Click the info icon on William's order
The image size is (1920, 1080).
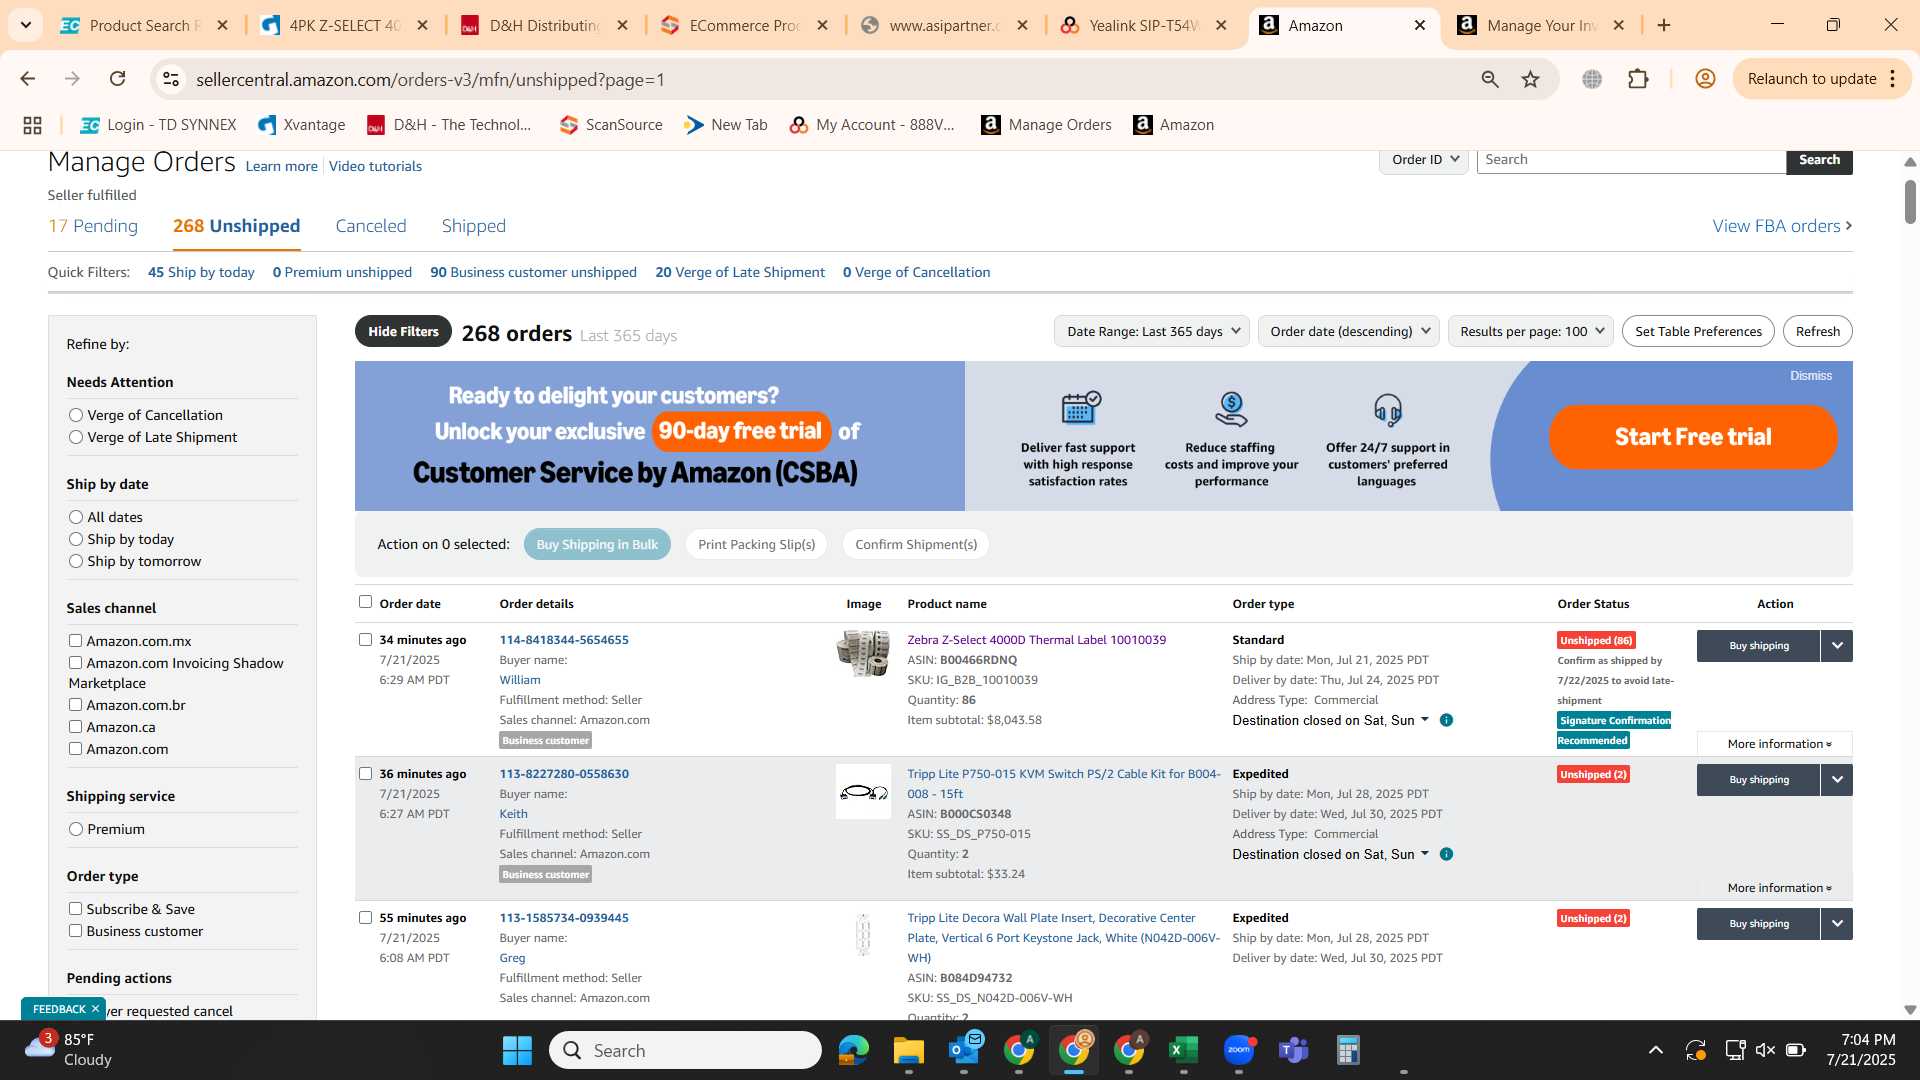pyautogui.click(x=1446, y=720)
